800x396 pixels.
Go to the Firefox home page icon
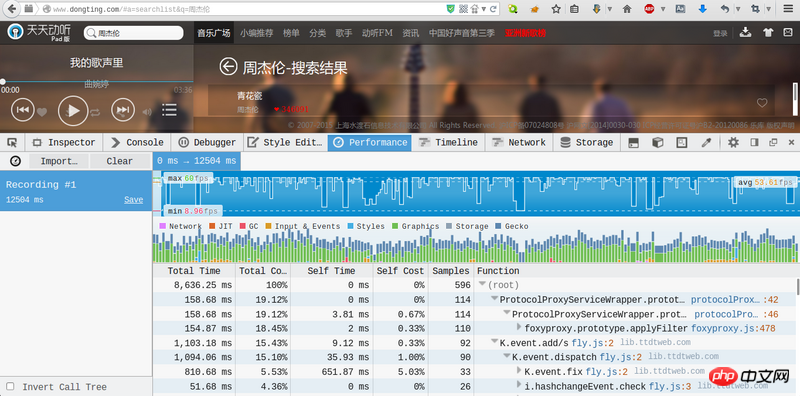tap(627, 9)
